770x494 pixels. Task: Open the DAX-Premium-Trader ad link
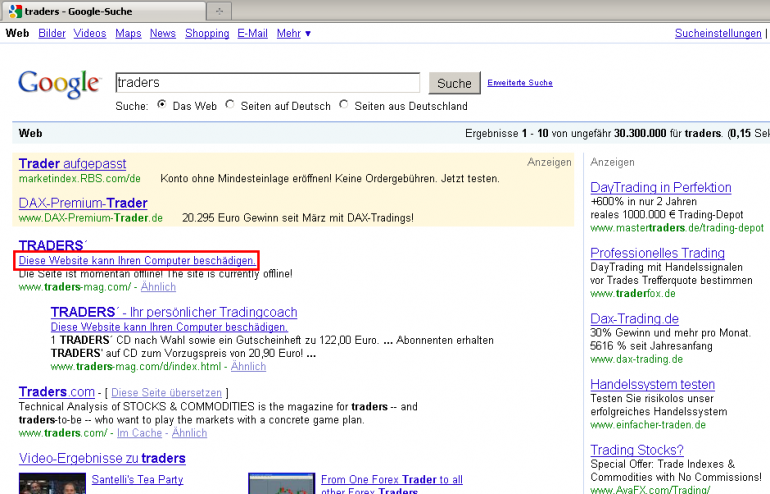click(83, 203)
